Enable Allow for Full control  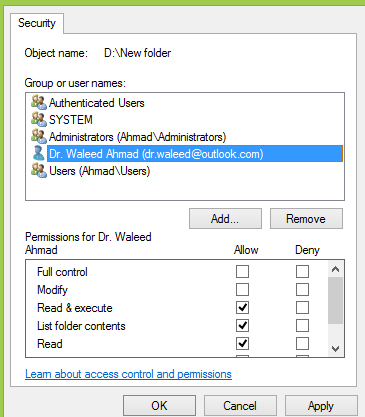242,272
